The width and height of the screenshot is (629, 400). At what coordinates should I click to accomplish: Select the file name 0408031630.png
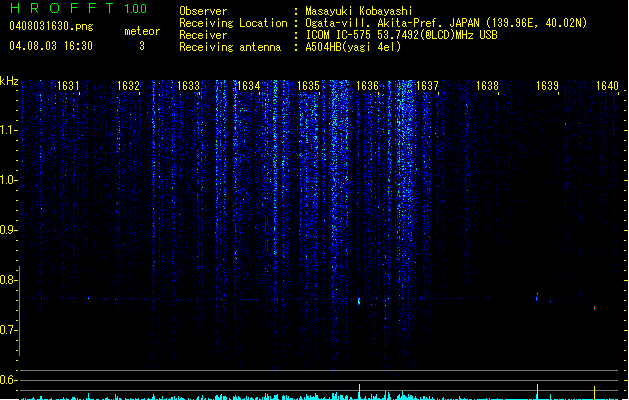click(x=51, y=26)
